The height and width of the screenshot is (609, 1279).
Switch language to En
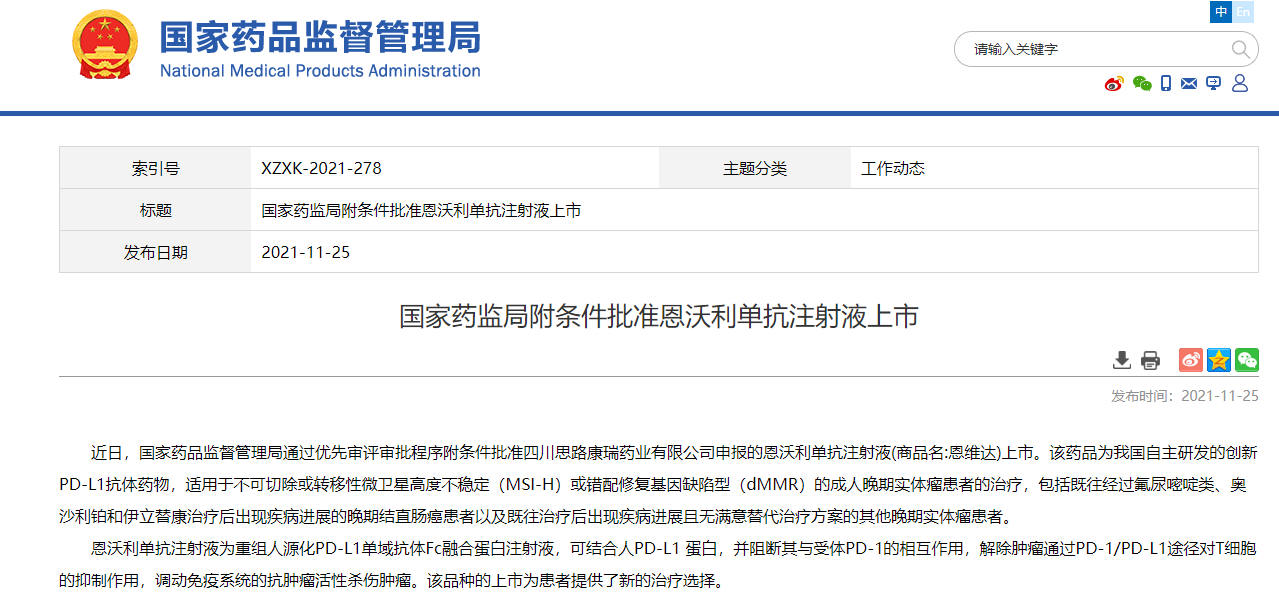pyautogui.click(x=1243, y=12)
